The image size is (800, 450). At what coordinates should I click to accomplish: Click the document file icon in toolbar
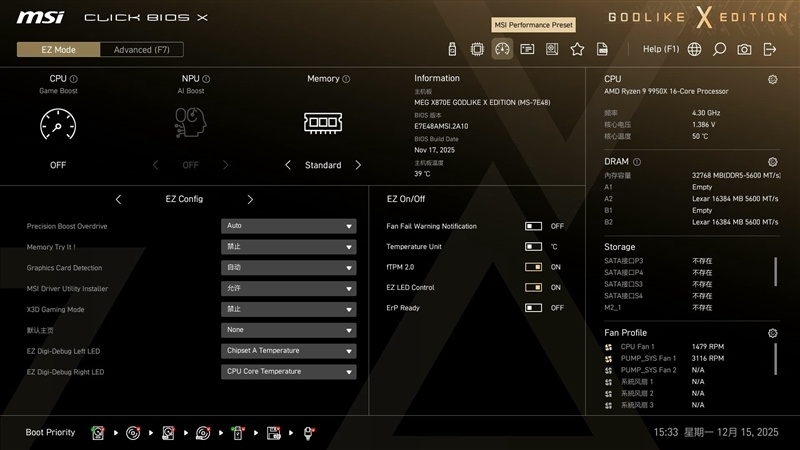[602, 49]
